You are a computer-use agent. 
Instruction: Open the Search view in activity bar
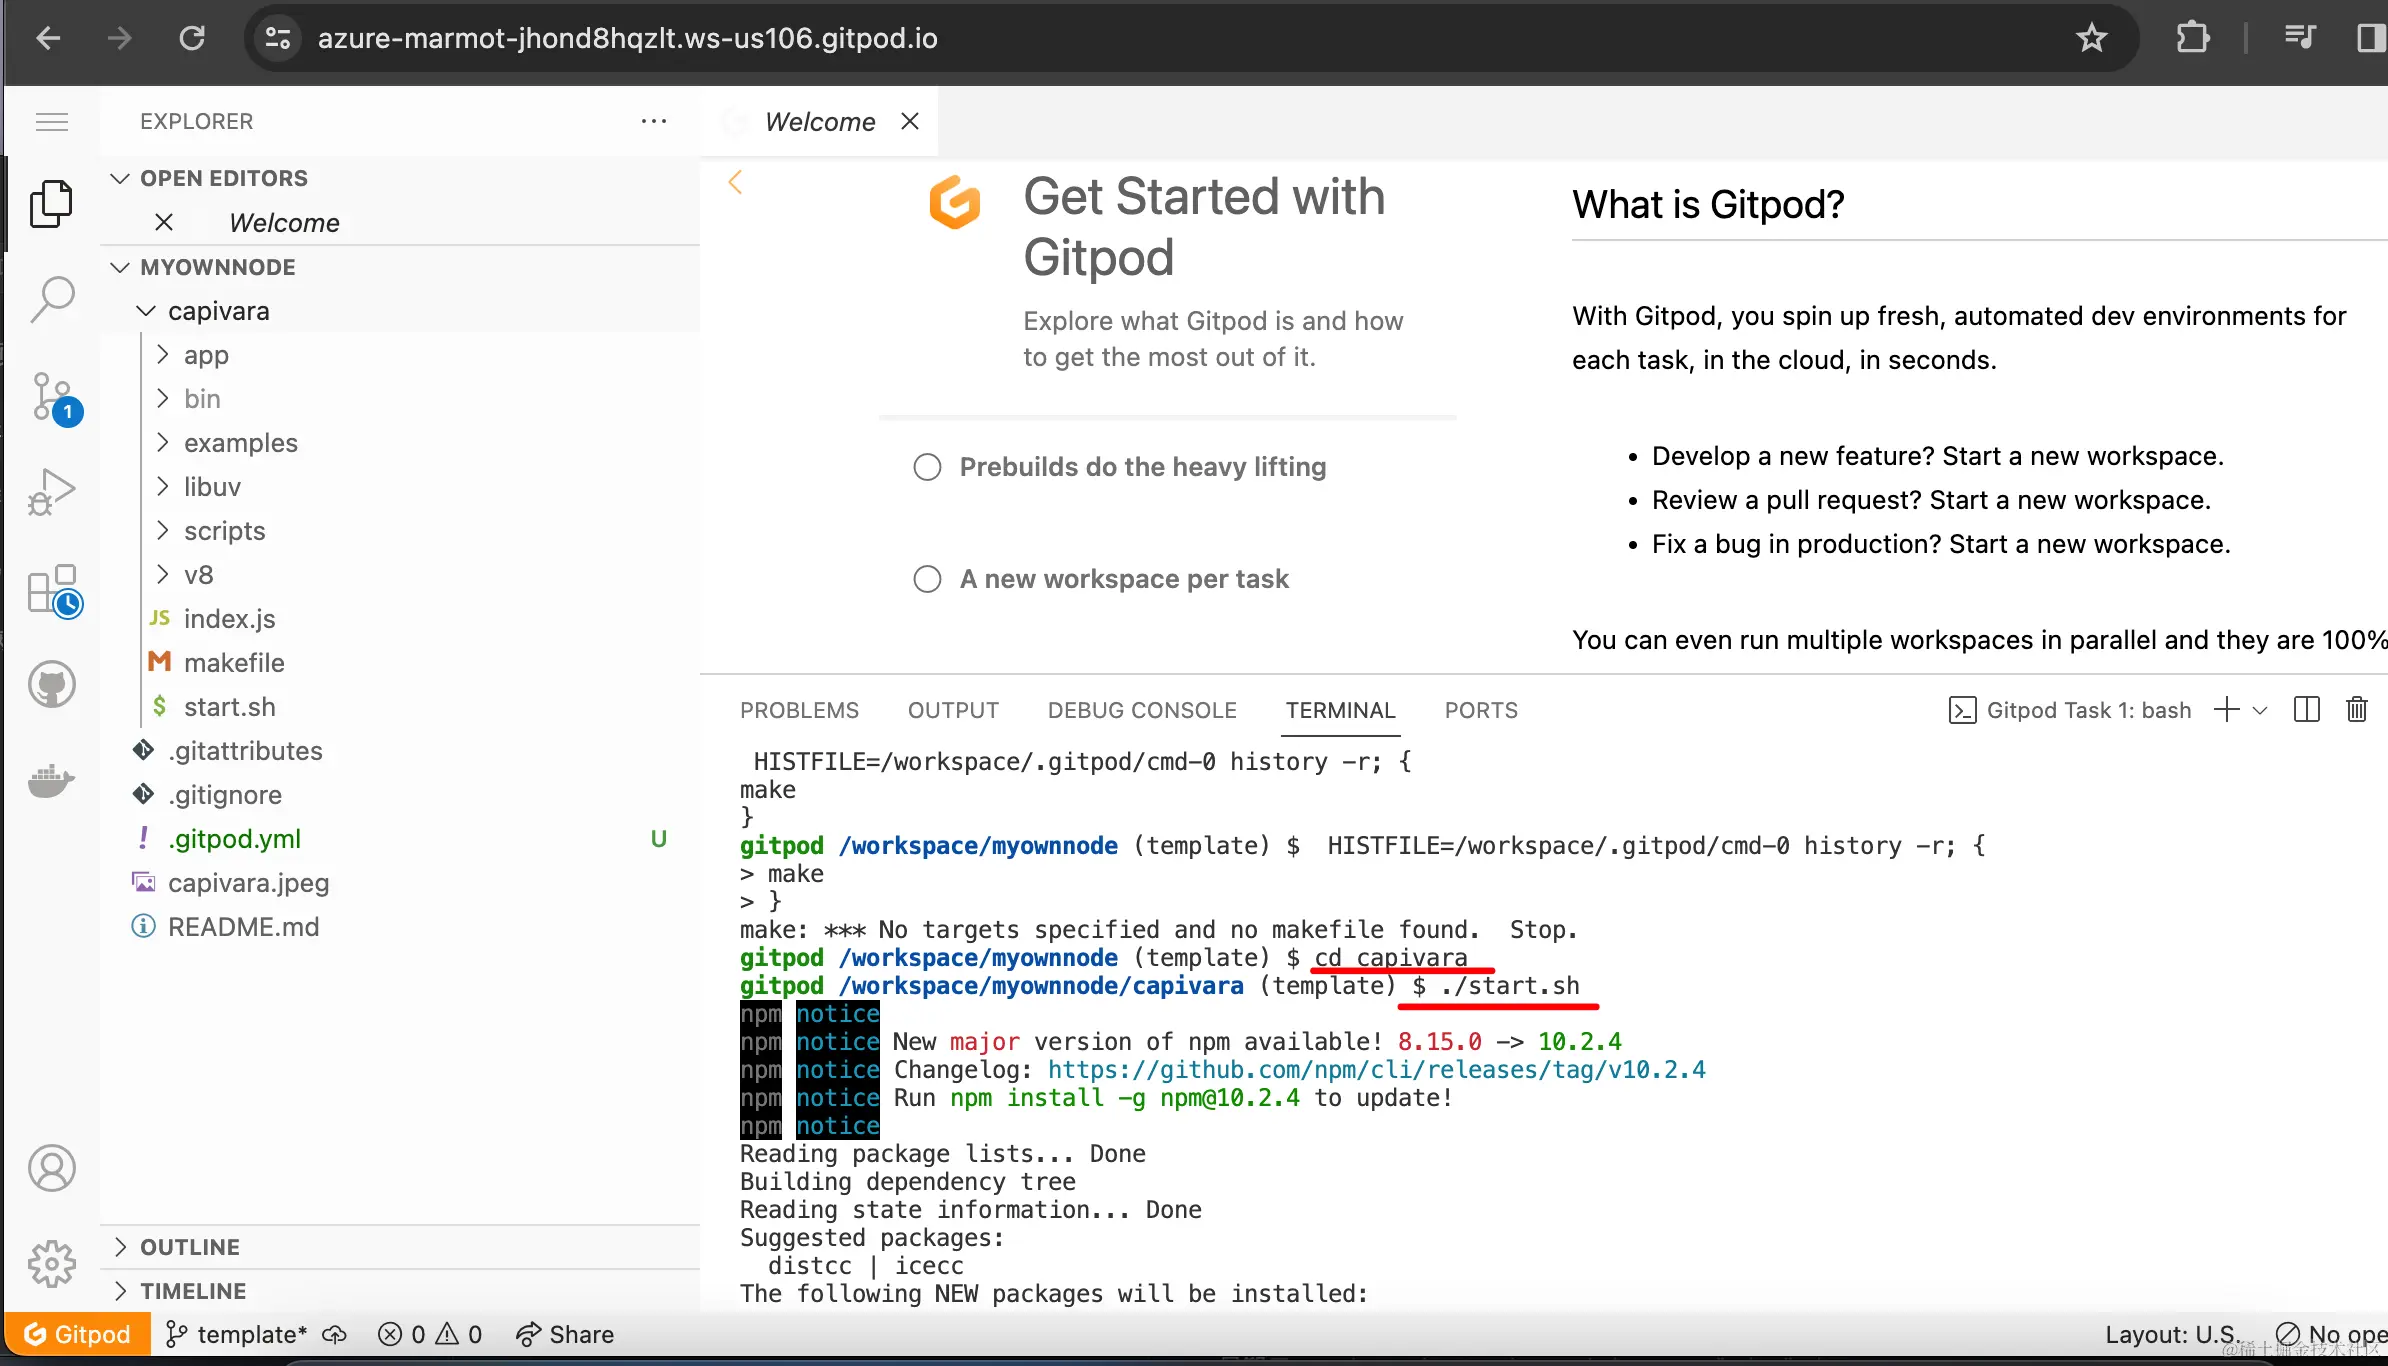(52, 298)
